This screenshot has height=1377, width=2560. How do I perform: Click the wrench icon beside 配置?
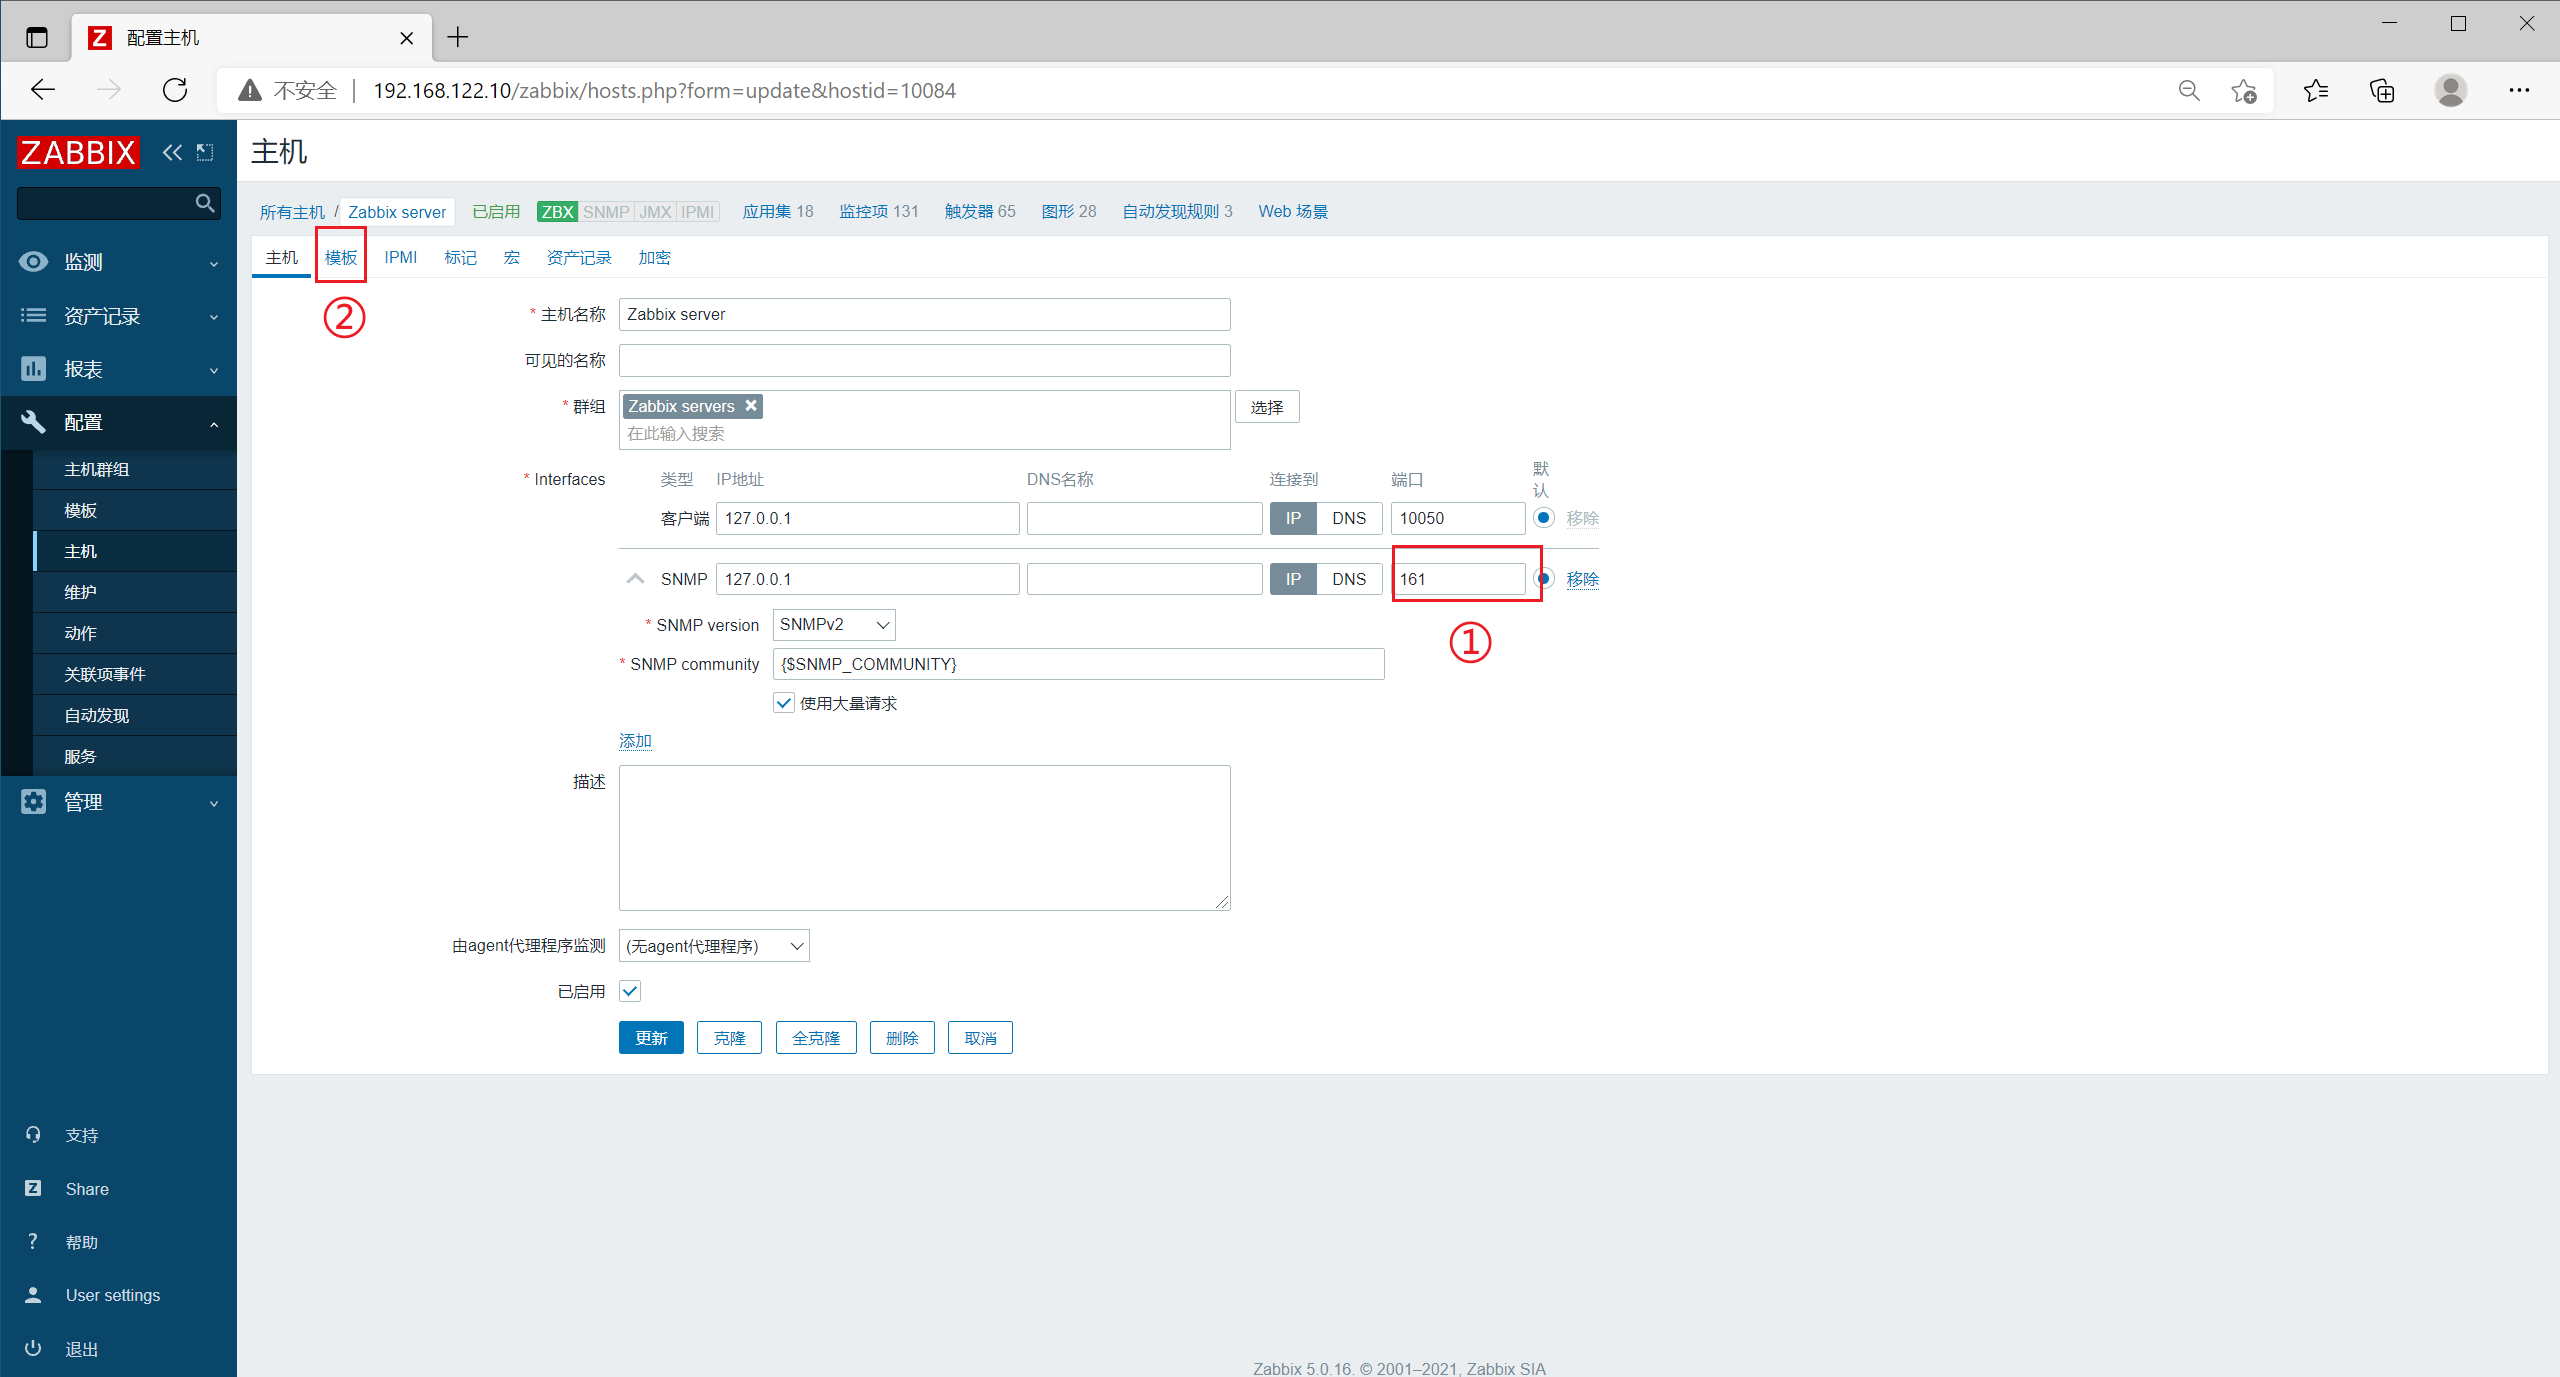click(33, 422)
